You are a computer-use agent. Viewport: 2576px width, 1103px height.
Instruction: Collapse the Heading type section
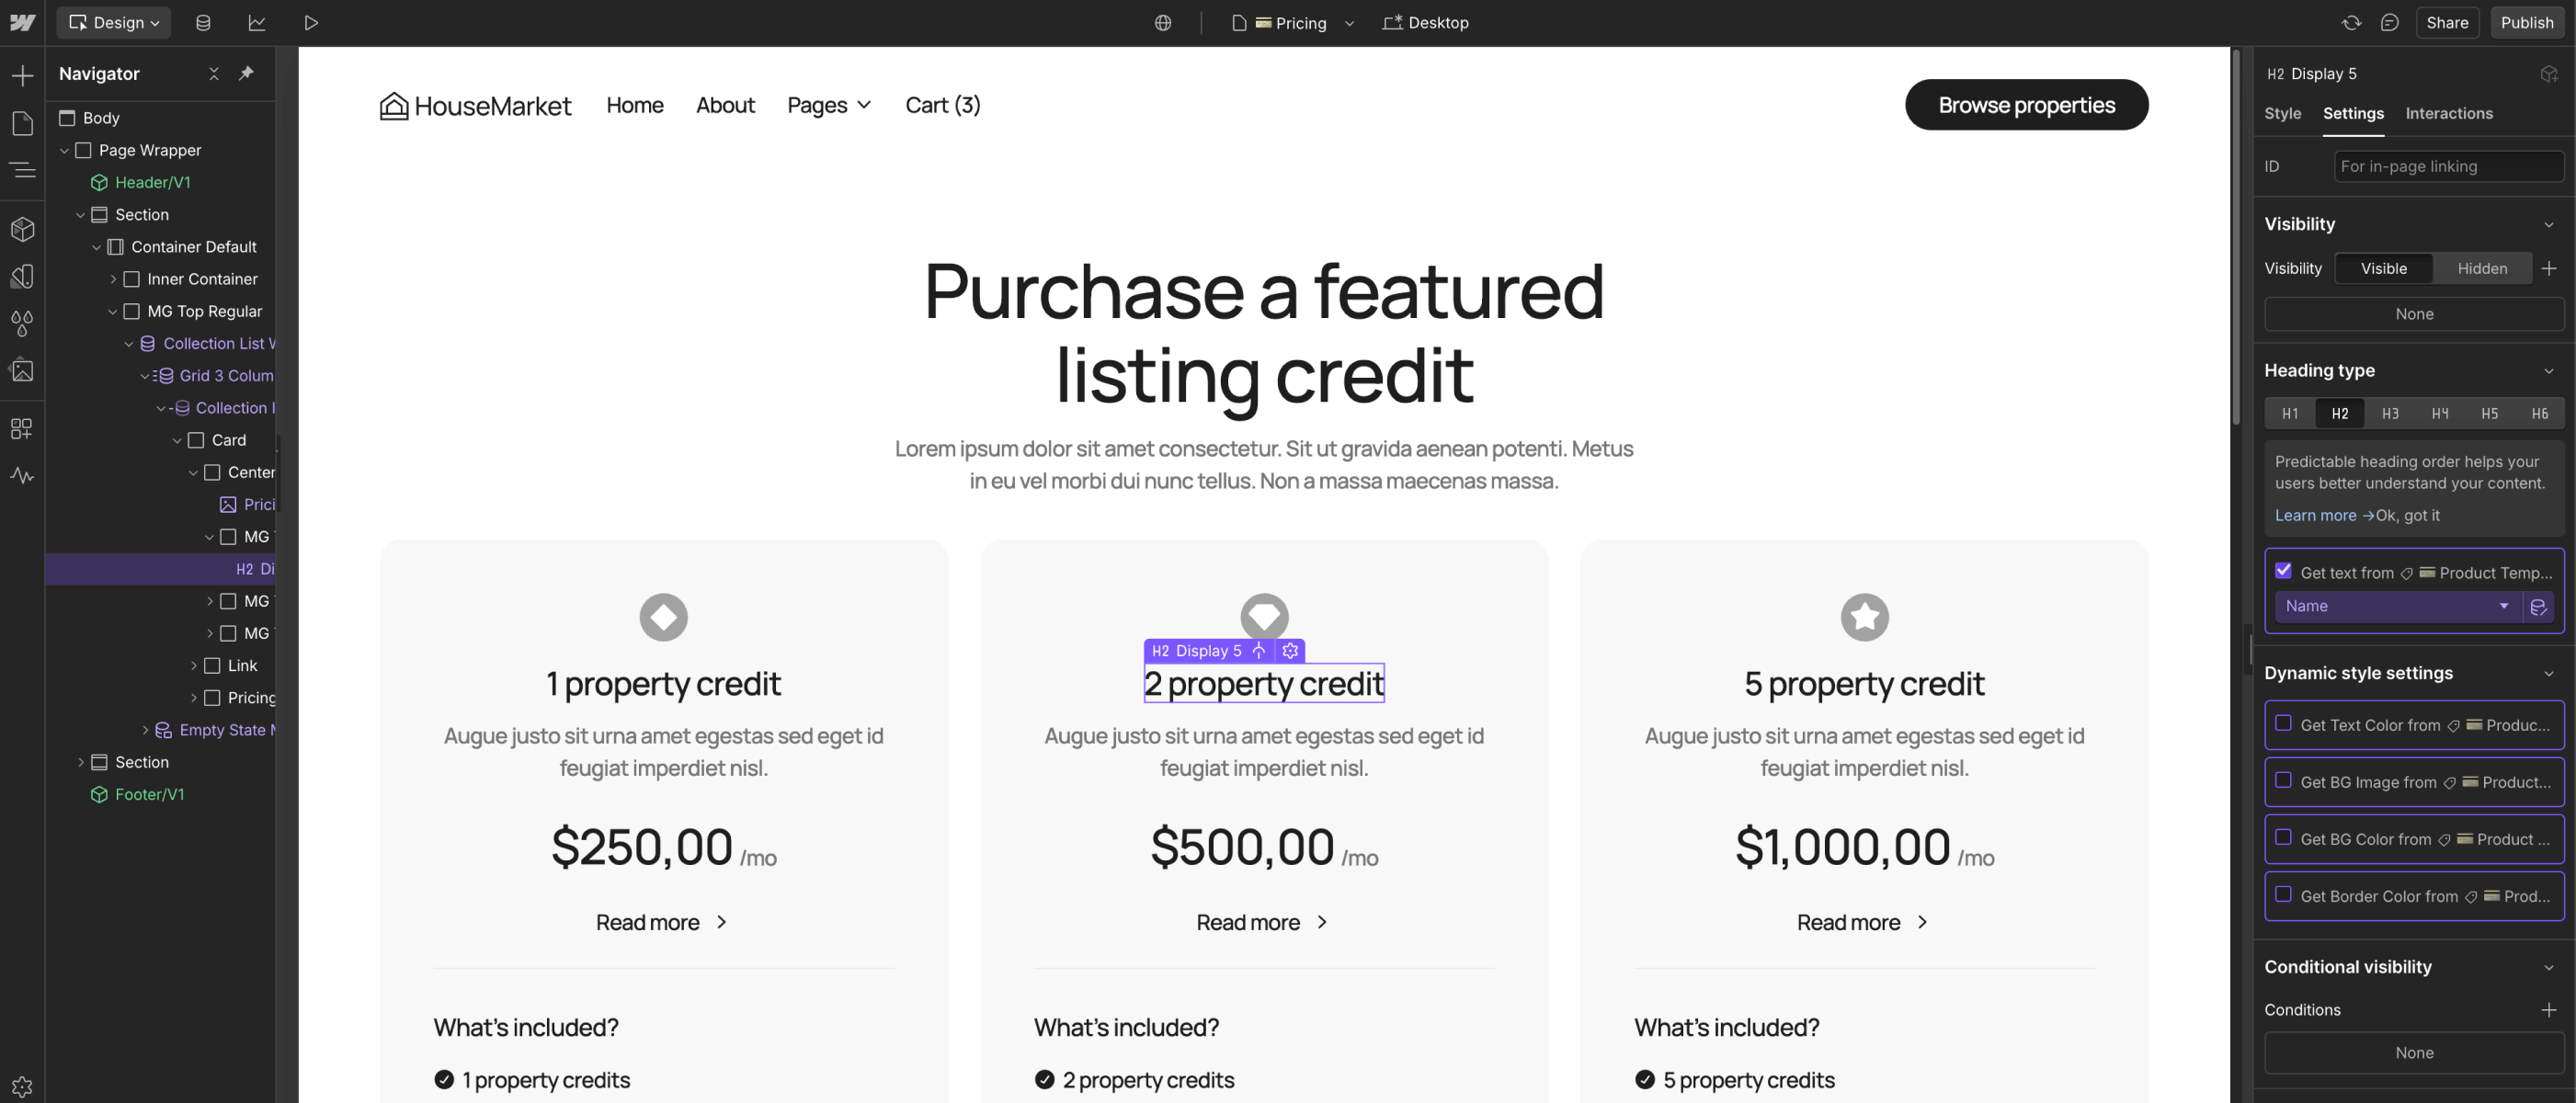pyautogui.click(x=2549, y=370)
